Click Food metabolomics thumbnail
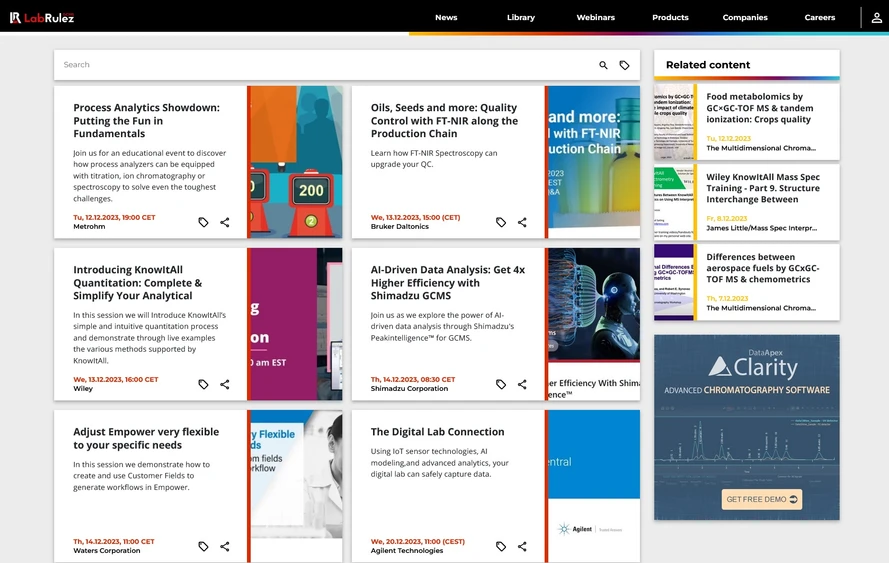Image resolution: width=889 pixels, height=563 pixels. [674, 122]
